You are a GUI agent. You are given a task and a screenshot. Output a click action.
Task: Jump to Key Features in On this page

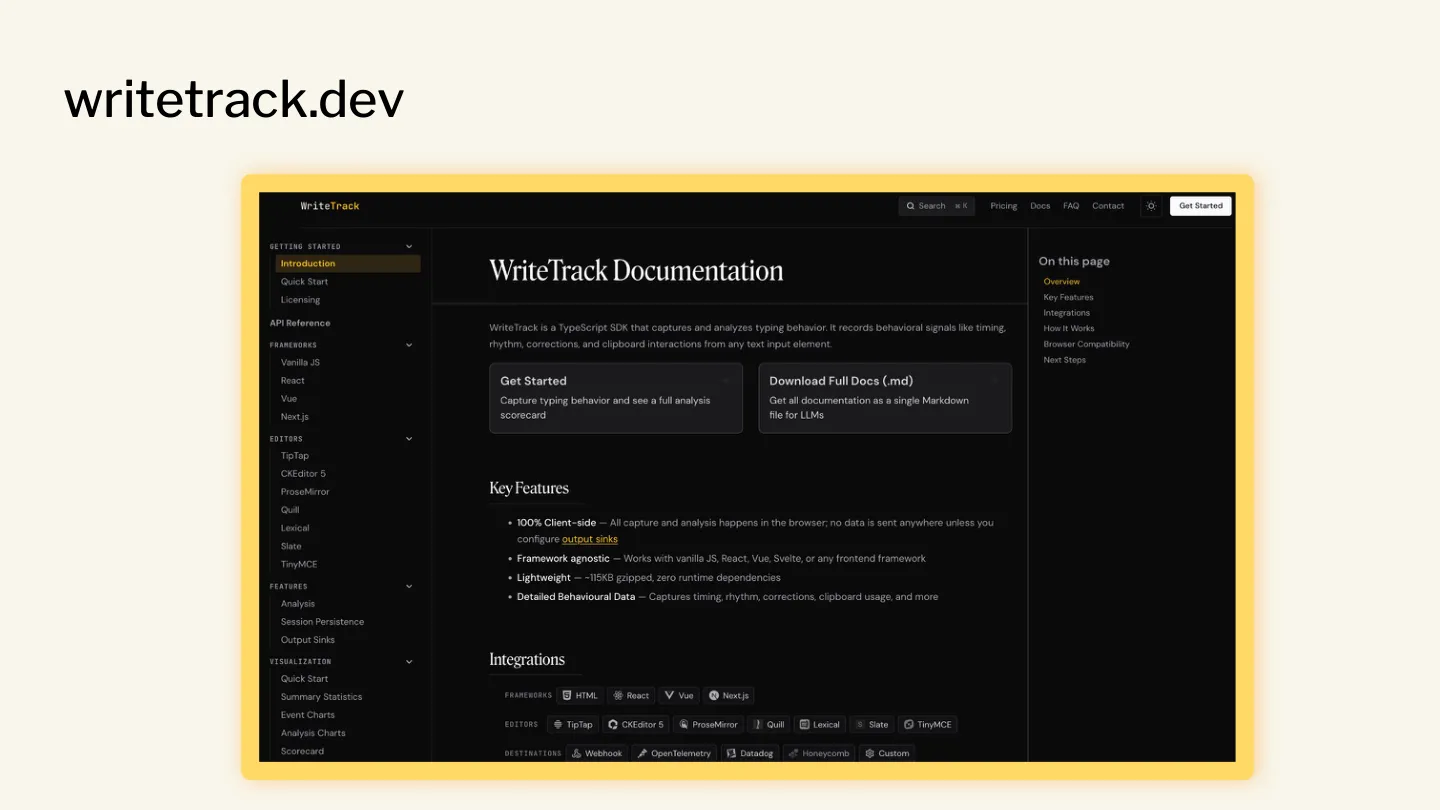click(x=1068, y=297)
